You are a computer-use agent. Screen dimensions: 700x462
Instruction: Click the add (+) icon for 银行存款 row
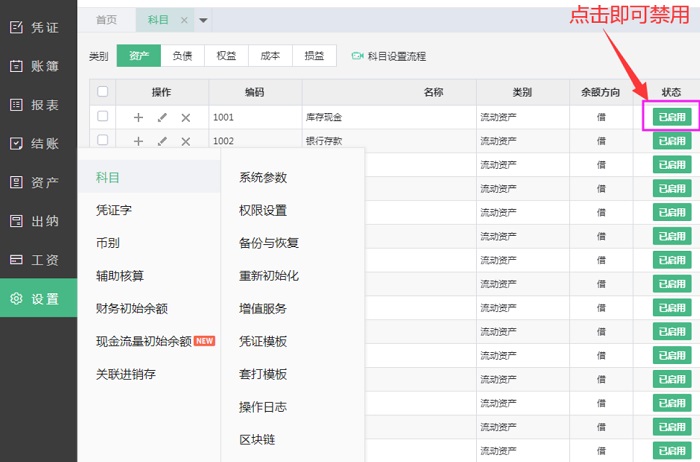pyautogui.click(x=138, y=141)
